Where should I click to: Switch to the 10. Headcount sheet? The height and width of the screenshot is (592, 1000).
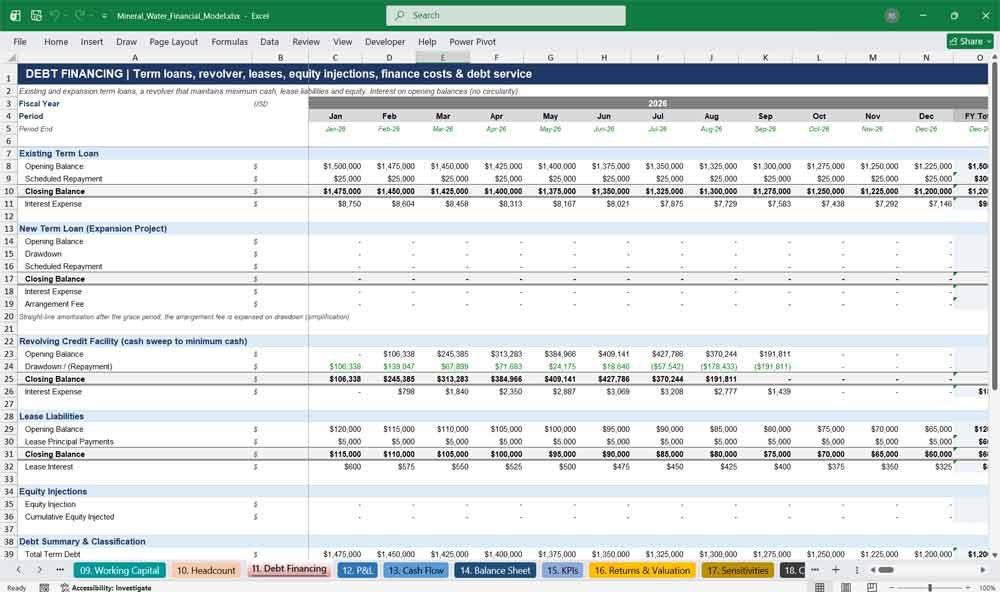pos(206,570)
